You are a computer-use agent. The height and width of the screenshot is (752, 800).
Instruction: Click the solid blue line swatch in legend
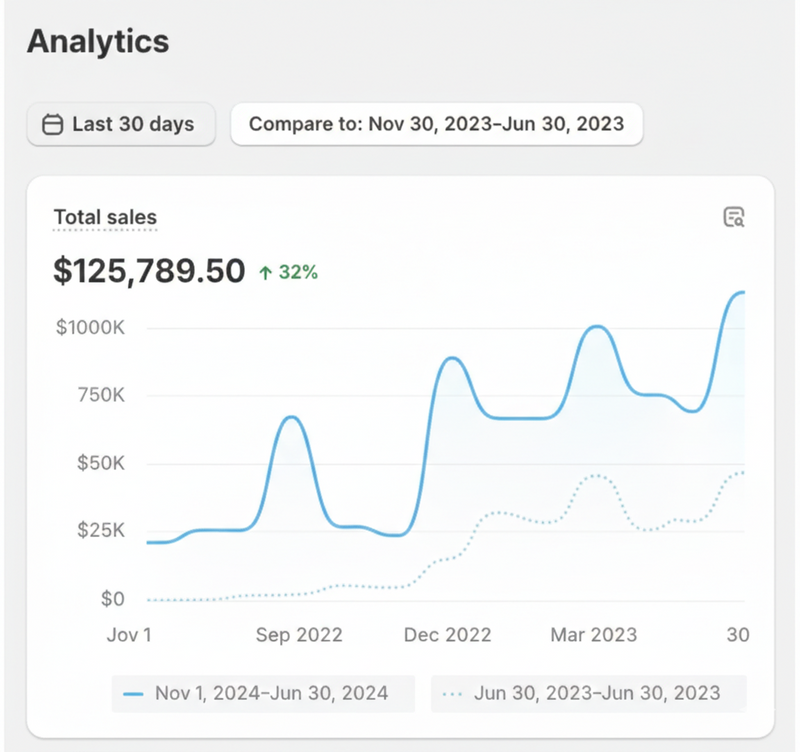tap(133, 692)
